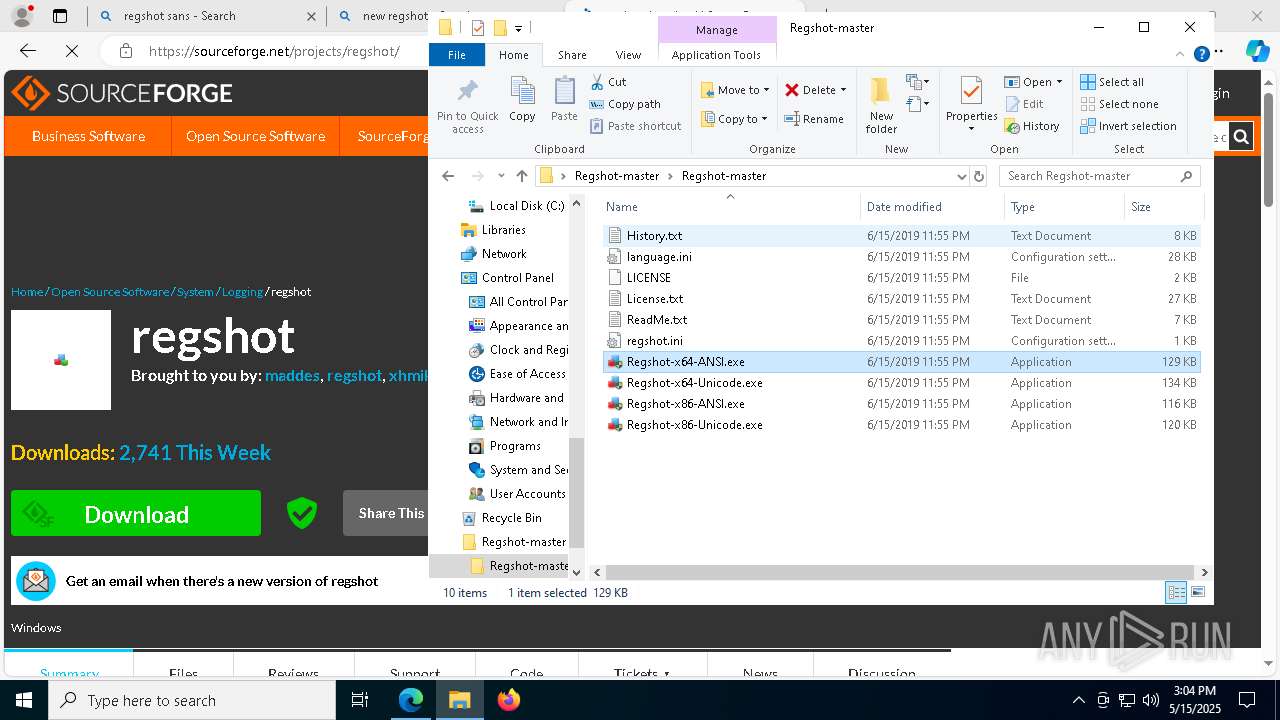The height and width of the screenshot is (720, 1280).
Task: Create a New folder
Action: point(881,105)
